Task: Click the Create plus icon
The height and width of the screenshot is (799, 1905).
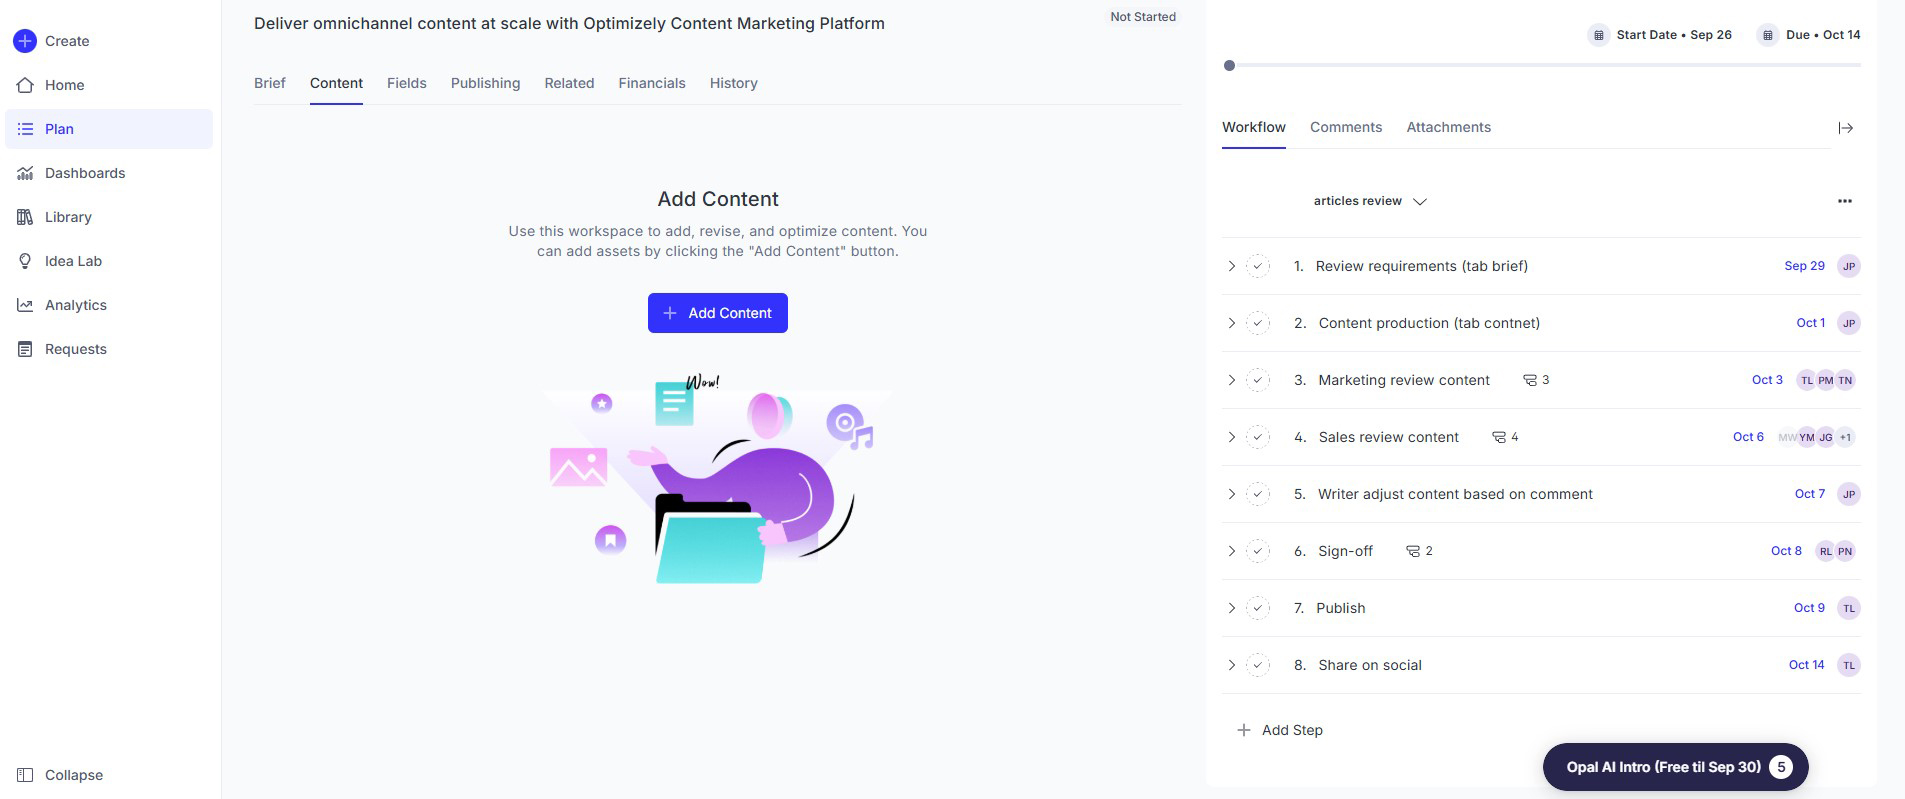Action: pos(25,41)
